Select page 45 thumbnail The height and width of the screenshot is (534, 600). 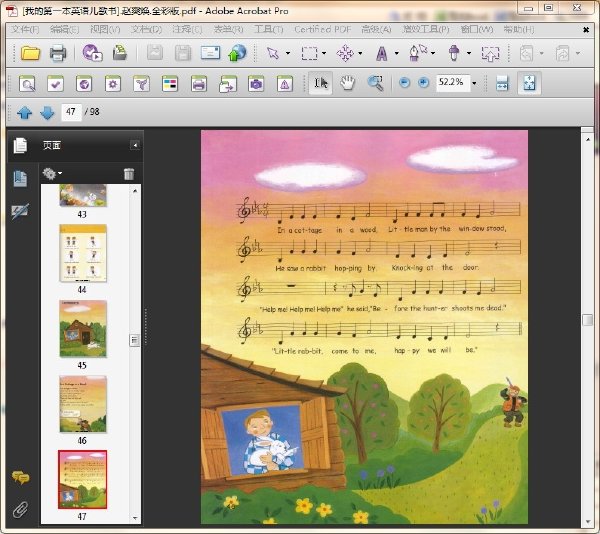83,329
